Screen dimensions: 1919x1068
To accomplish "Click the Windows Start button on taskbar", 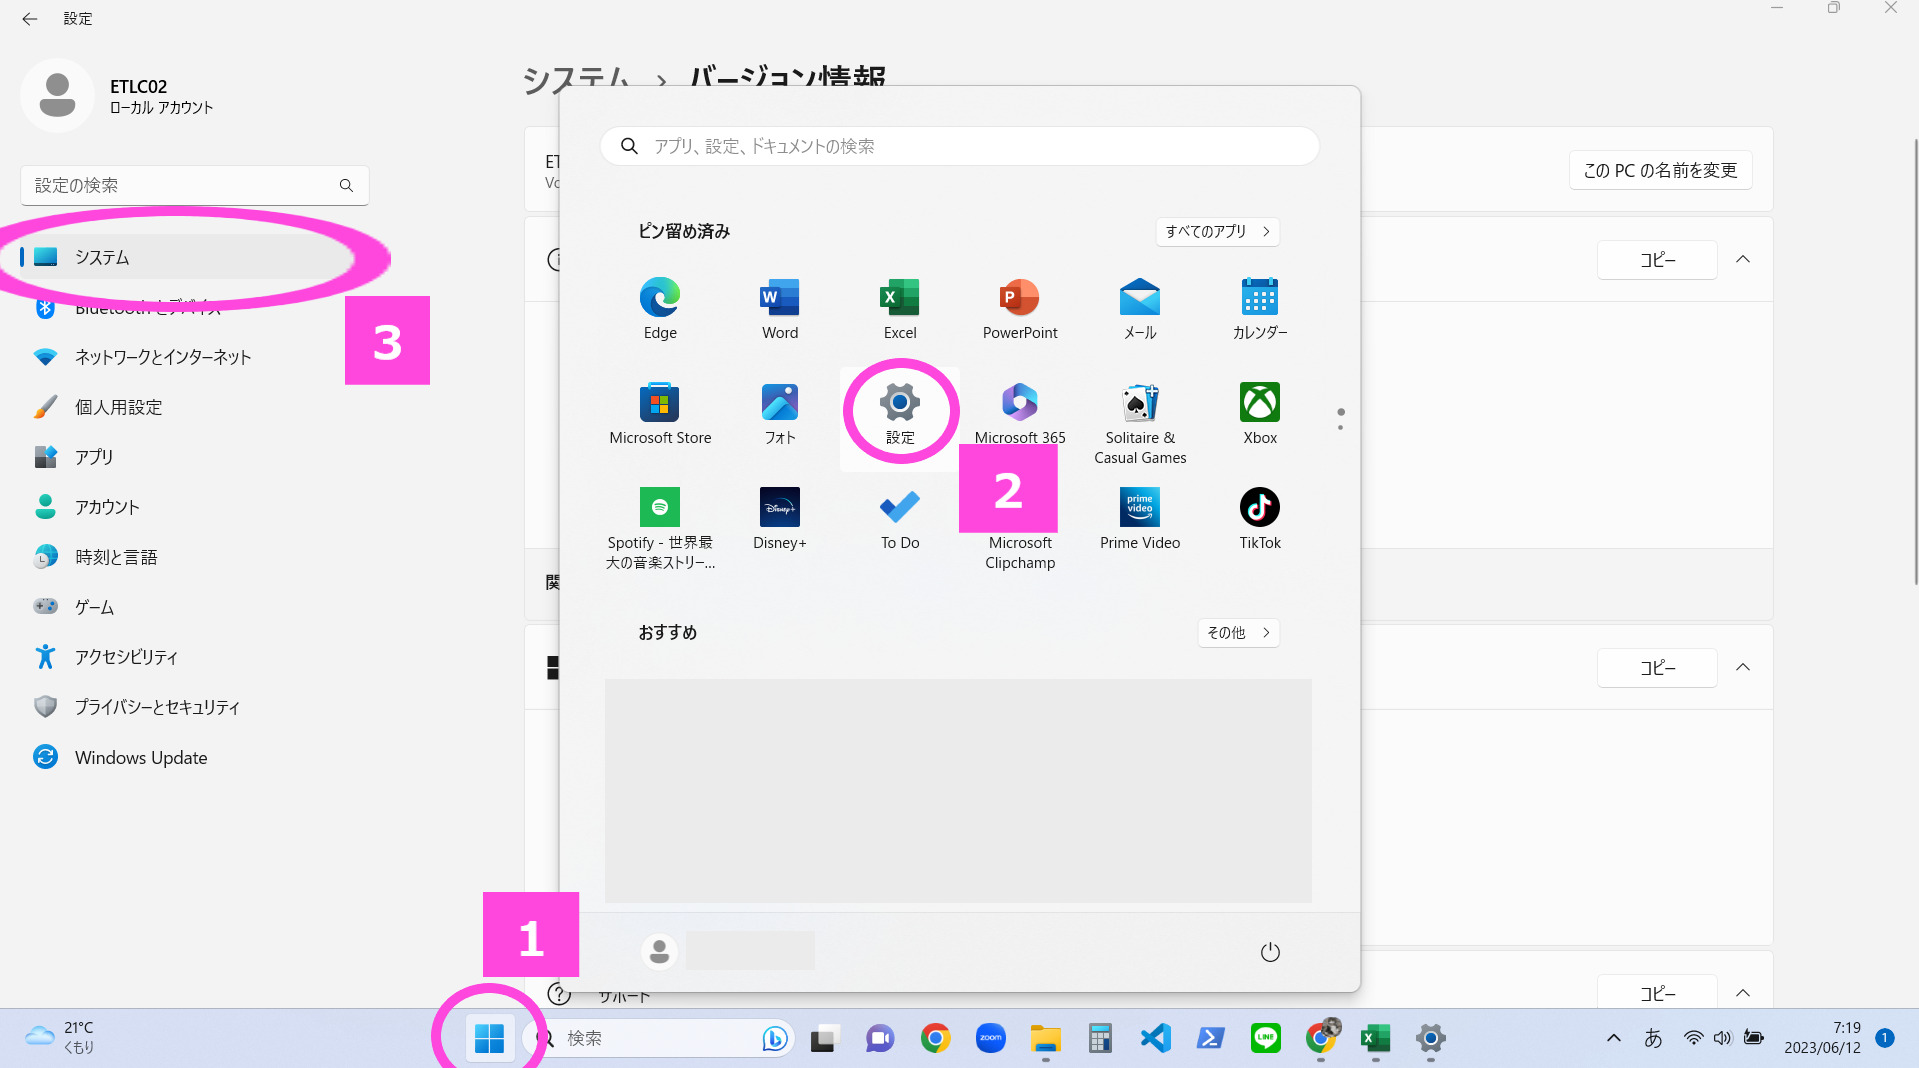I will [x=489, y=1038].
